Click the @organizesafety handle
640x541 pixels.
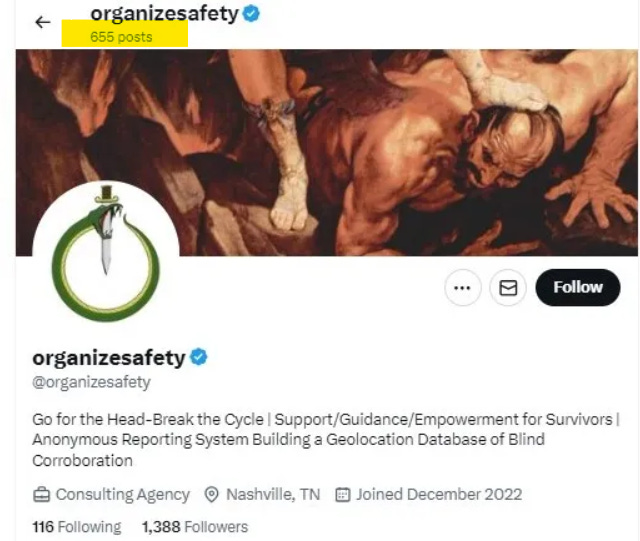(x=91, y=382)
